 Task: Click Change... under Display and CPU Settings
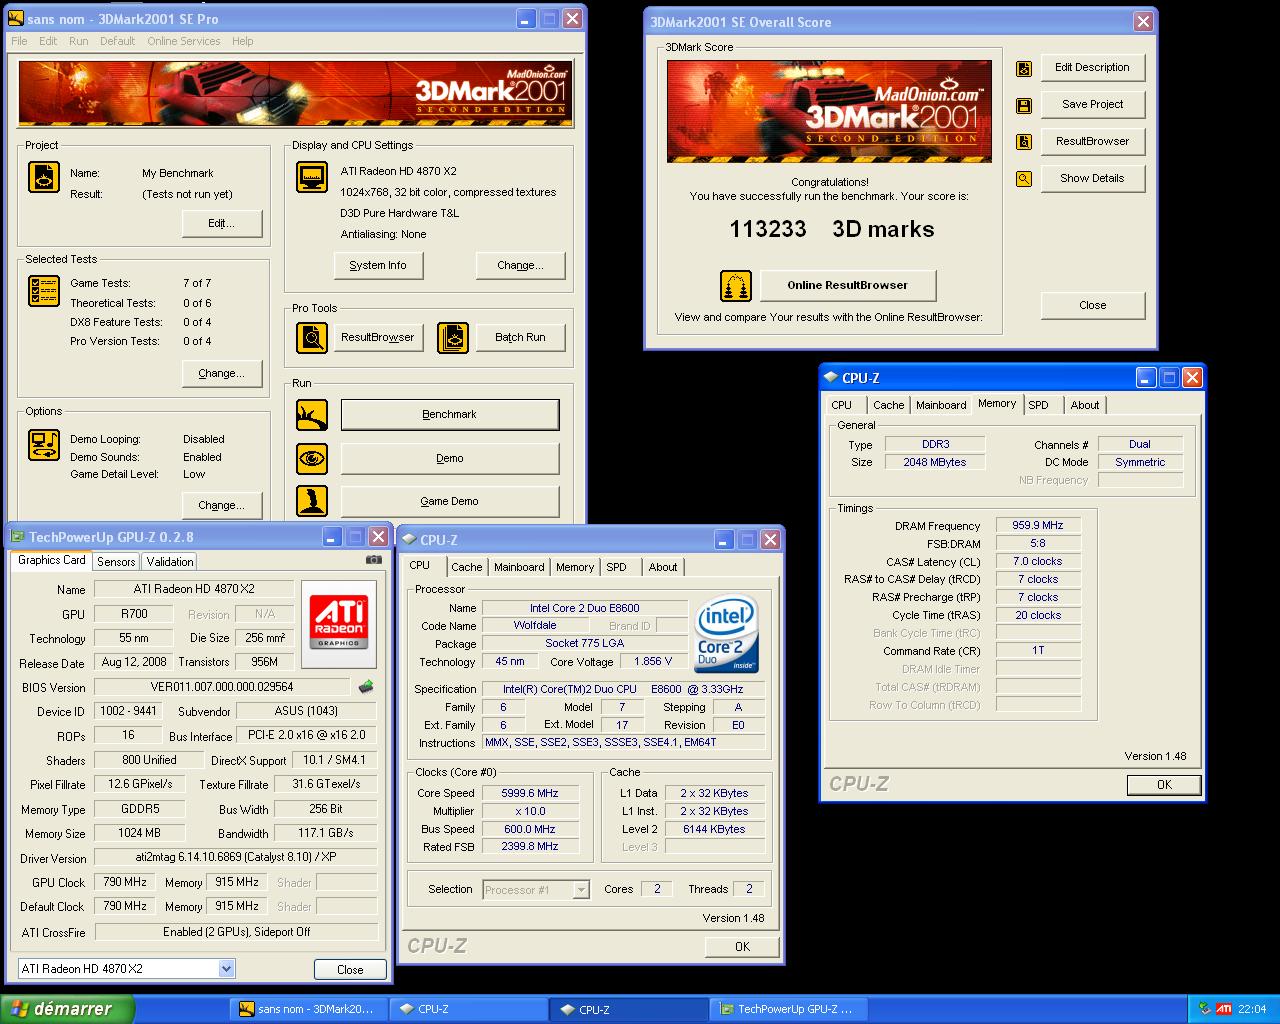point(520,266)
